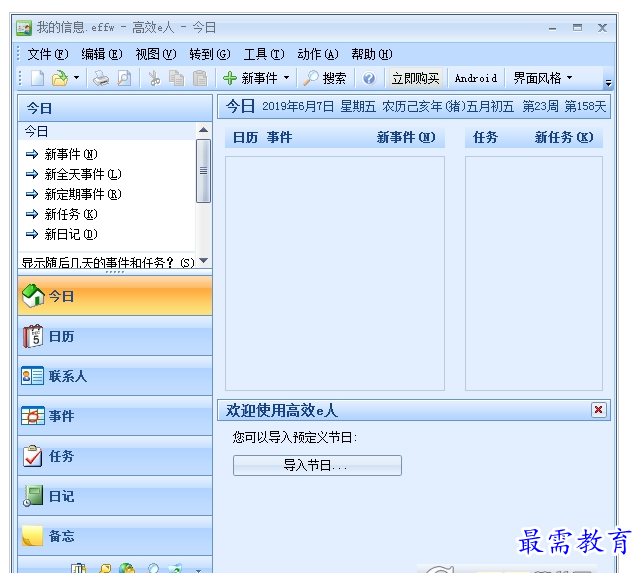The image size is (640, 573).
Task: Click the green plus 新事件 toolbar button
Action: 250,78
